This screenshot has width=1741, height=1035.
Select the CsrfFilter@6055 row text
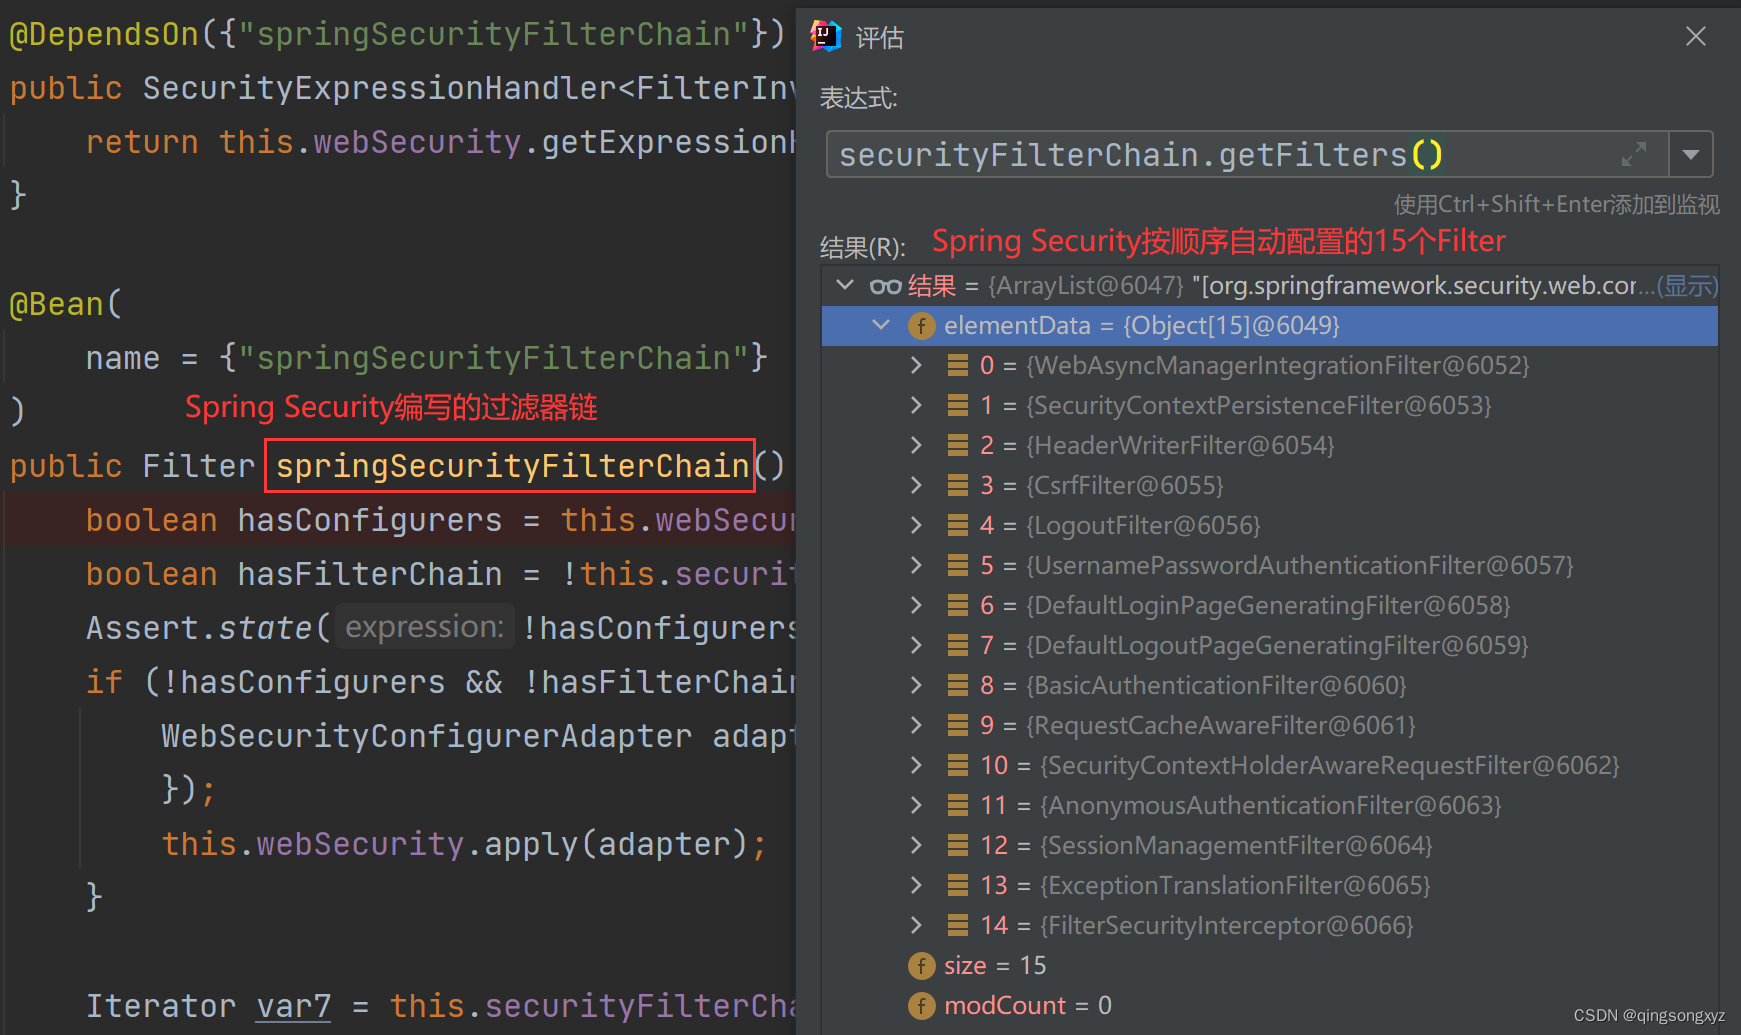[1101, 485]
